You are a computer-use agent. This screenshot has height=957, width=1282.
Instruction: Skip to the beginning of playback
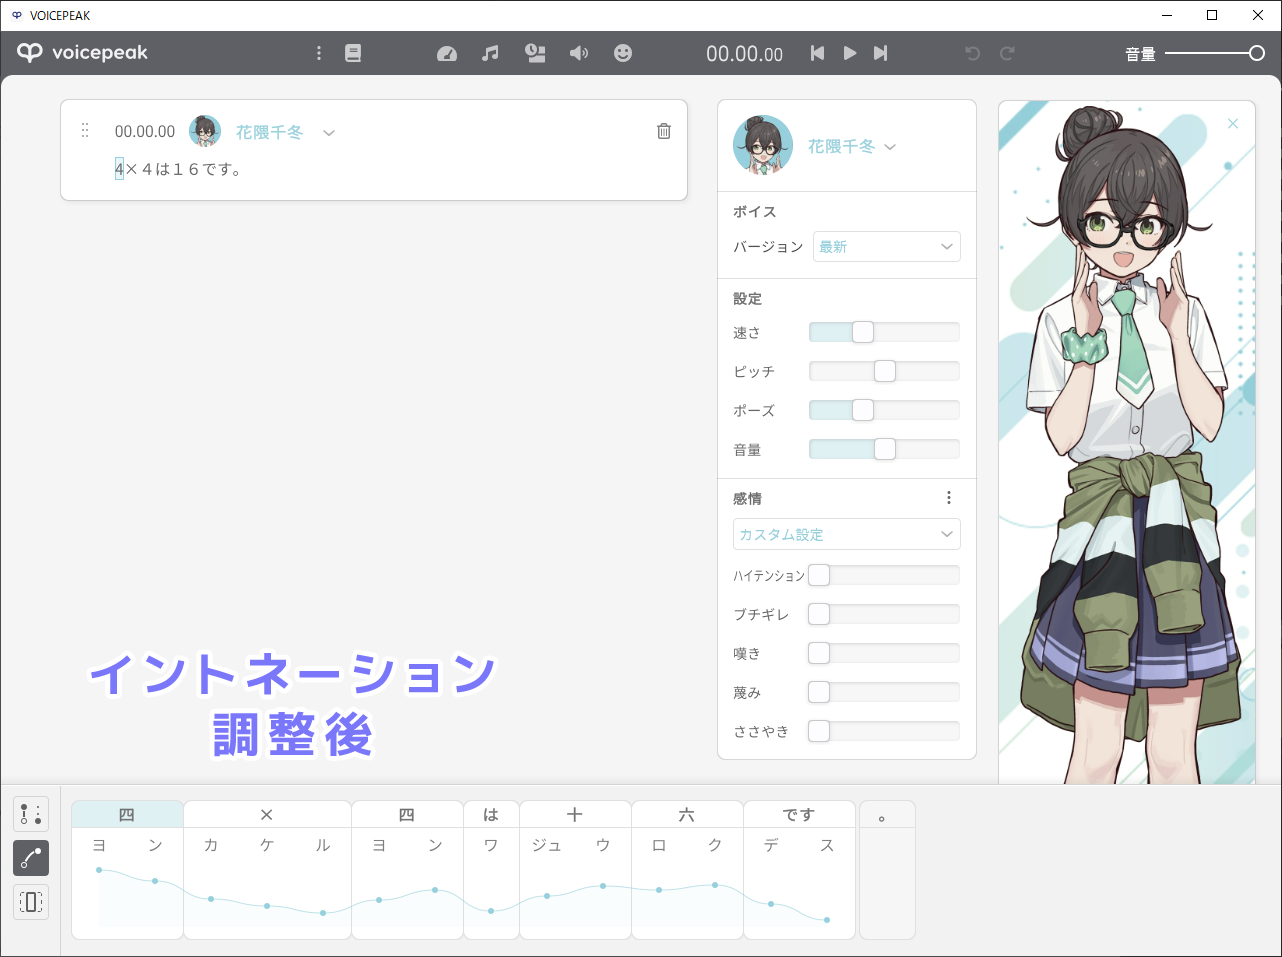pyautogui.click(x=817, y=53)
